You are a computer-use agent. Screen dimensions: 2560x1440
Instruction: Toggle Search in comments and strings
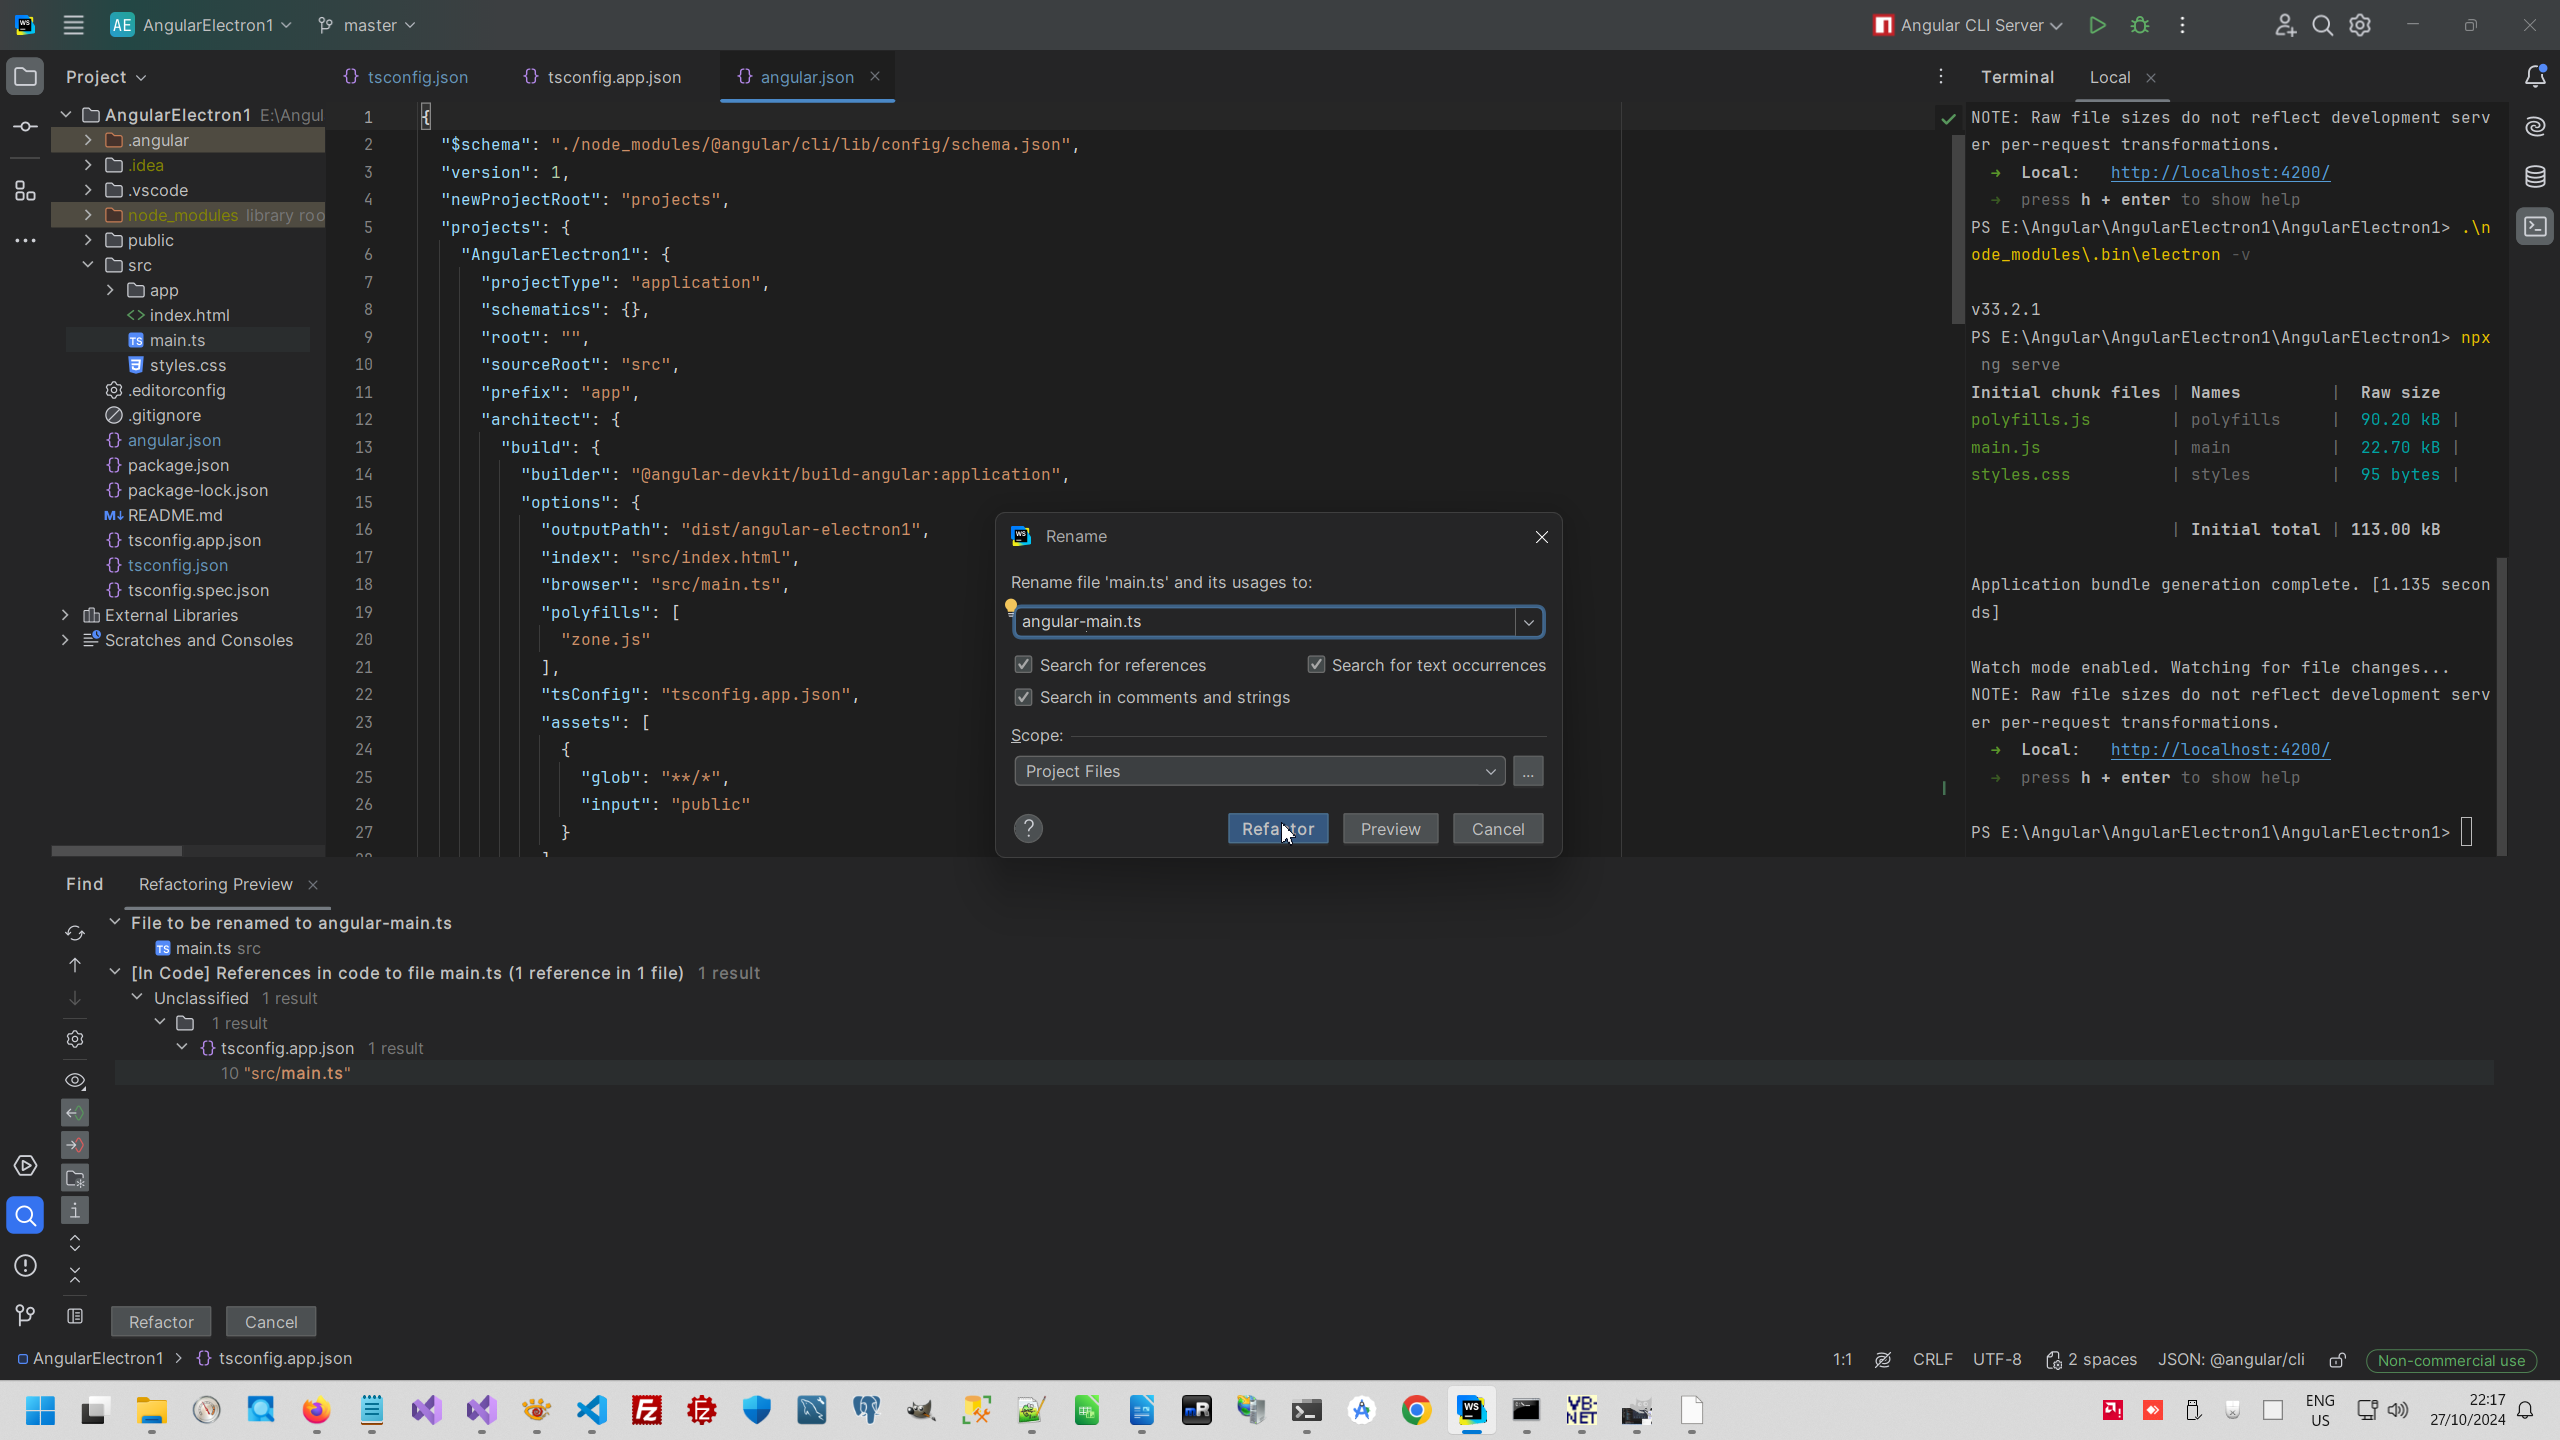tap(1023, 697)
